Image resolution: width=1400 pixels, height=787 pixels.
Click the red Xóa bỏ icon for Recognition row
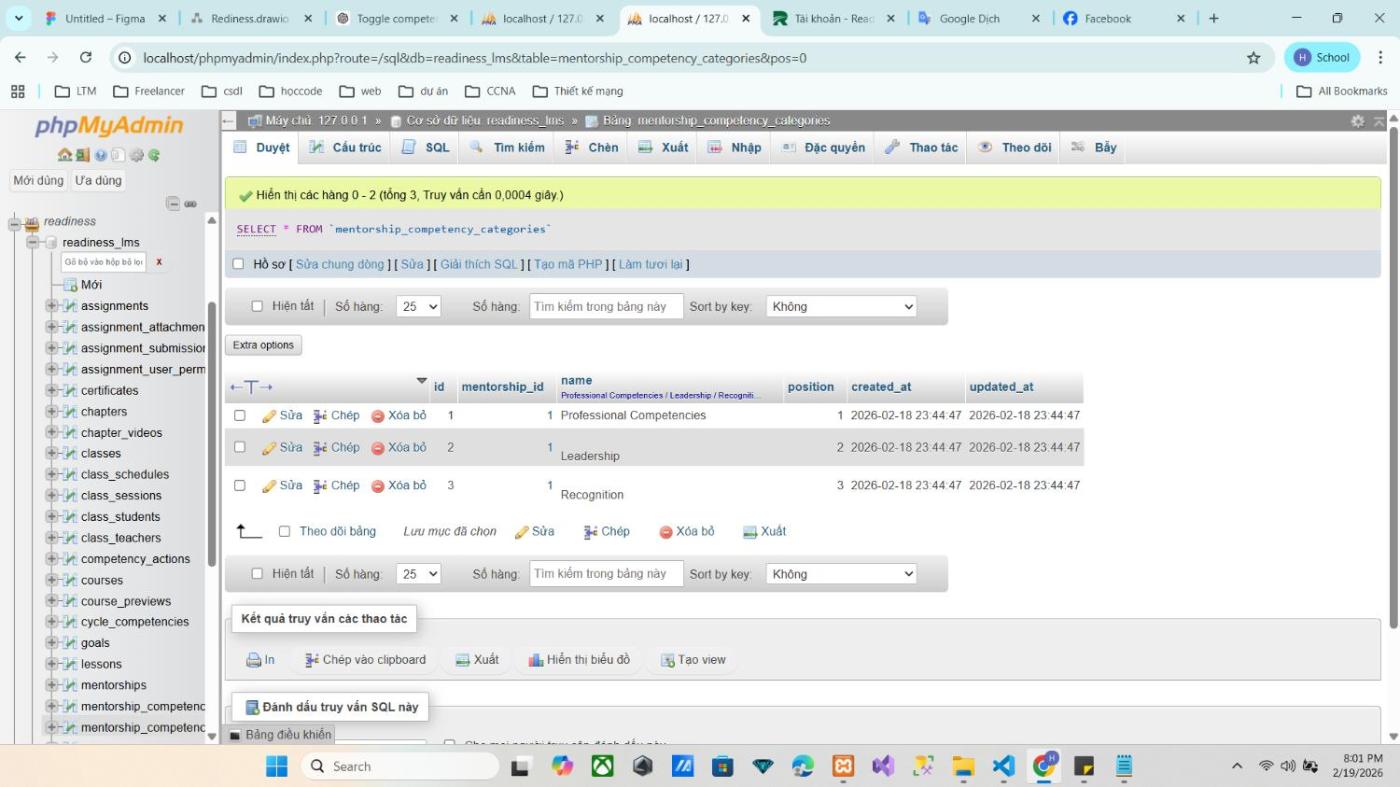[x=378, y=486]
